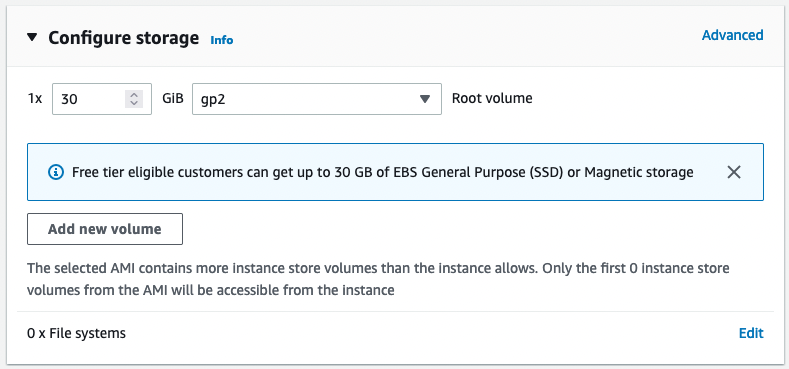
Task: Click the root volume size field showing 30
Action: [102, 99]
